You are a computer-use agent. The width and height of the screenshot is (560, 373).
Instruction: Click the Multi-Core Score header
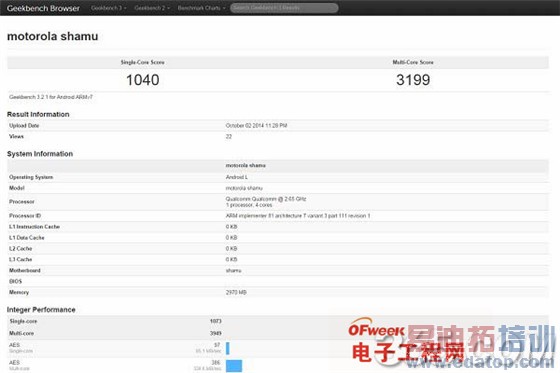[x=413, y=62]
